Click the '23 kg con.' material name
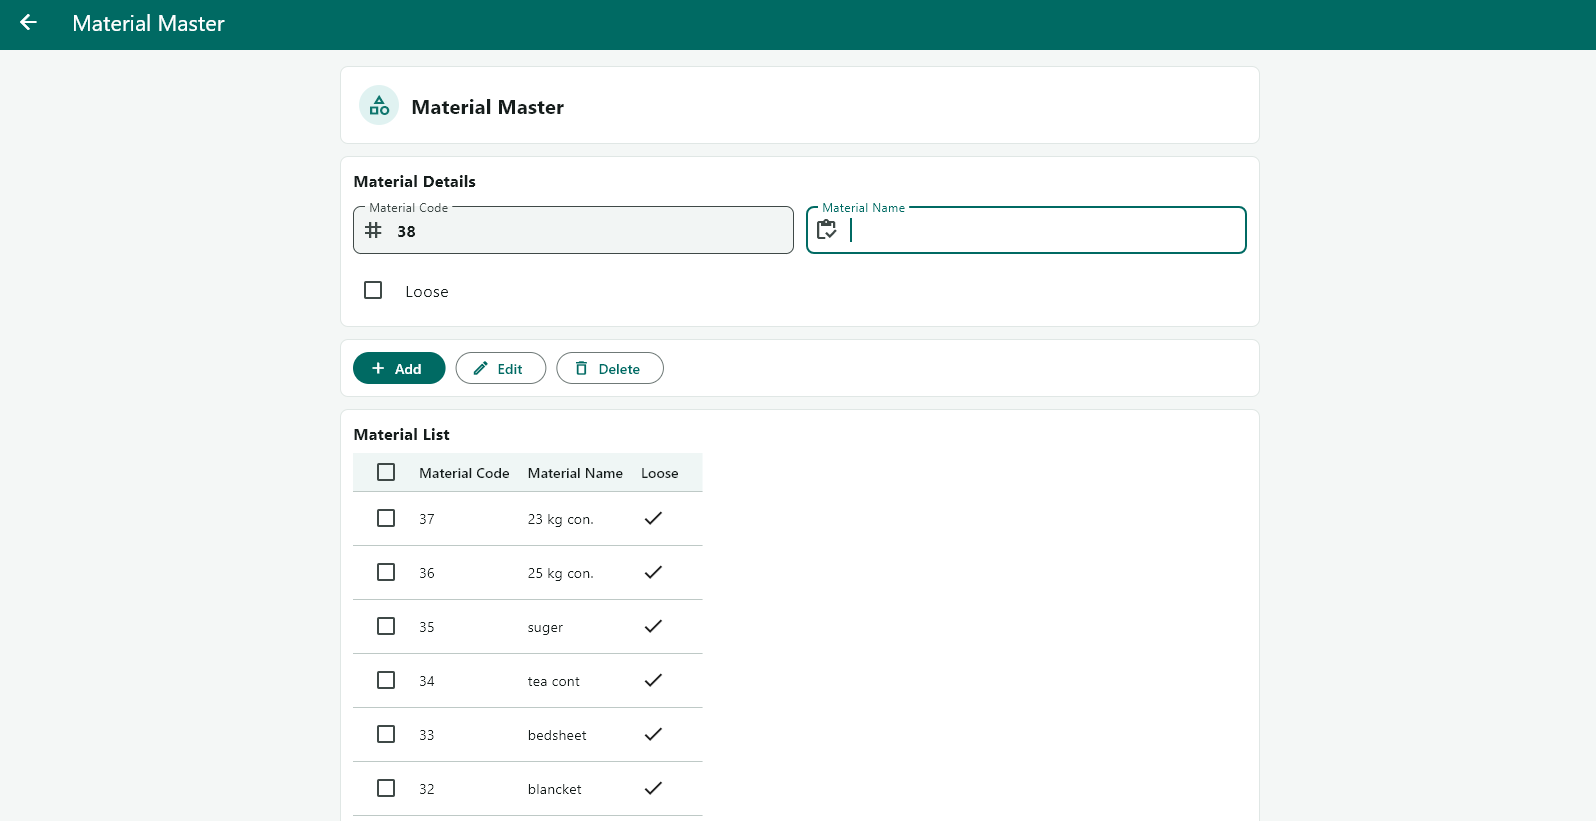The height and width of the screenshot is (821, 1596). (561, 519)
